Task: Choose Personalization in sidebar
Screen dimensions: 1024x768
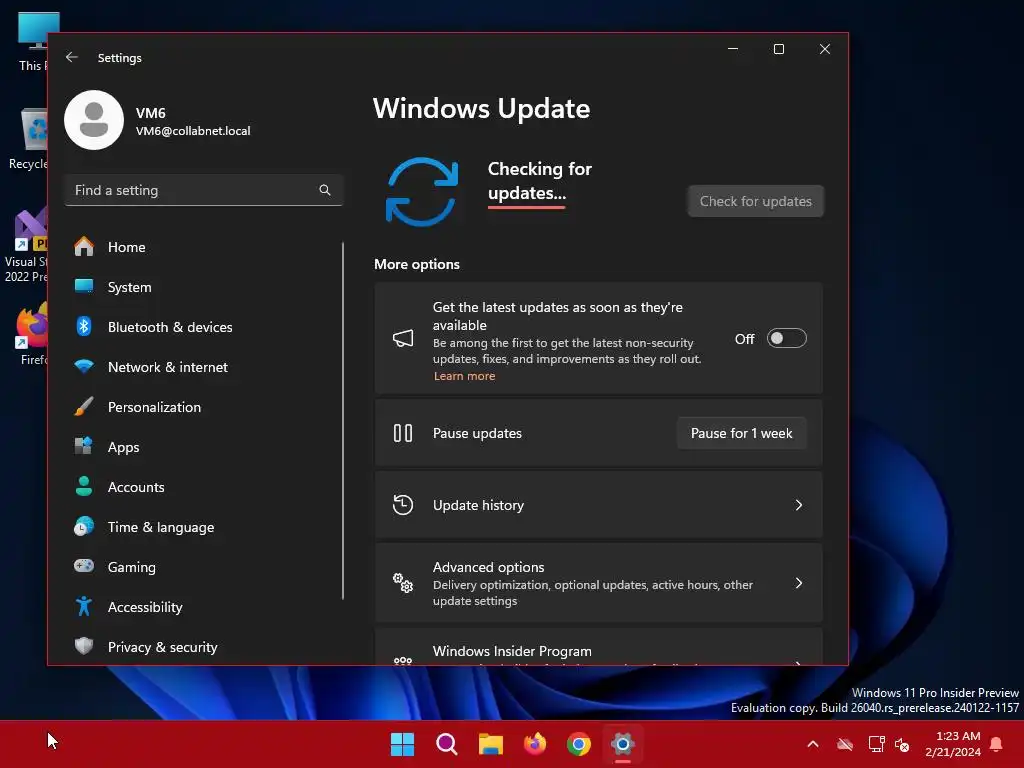Action: pyautogui.click(x=206, y=407)
